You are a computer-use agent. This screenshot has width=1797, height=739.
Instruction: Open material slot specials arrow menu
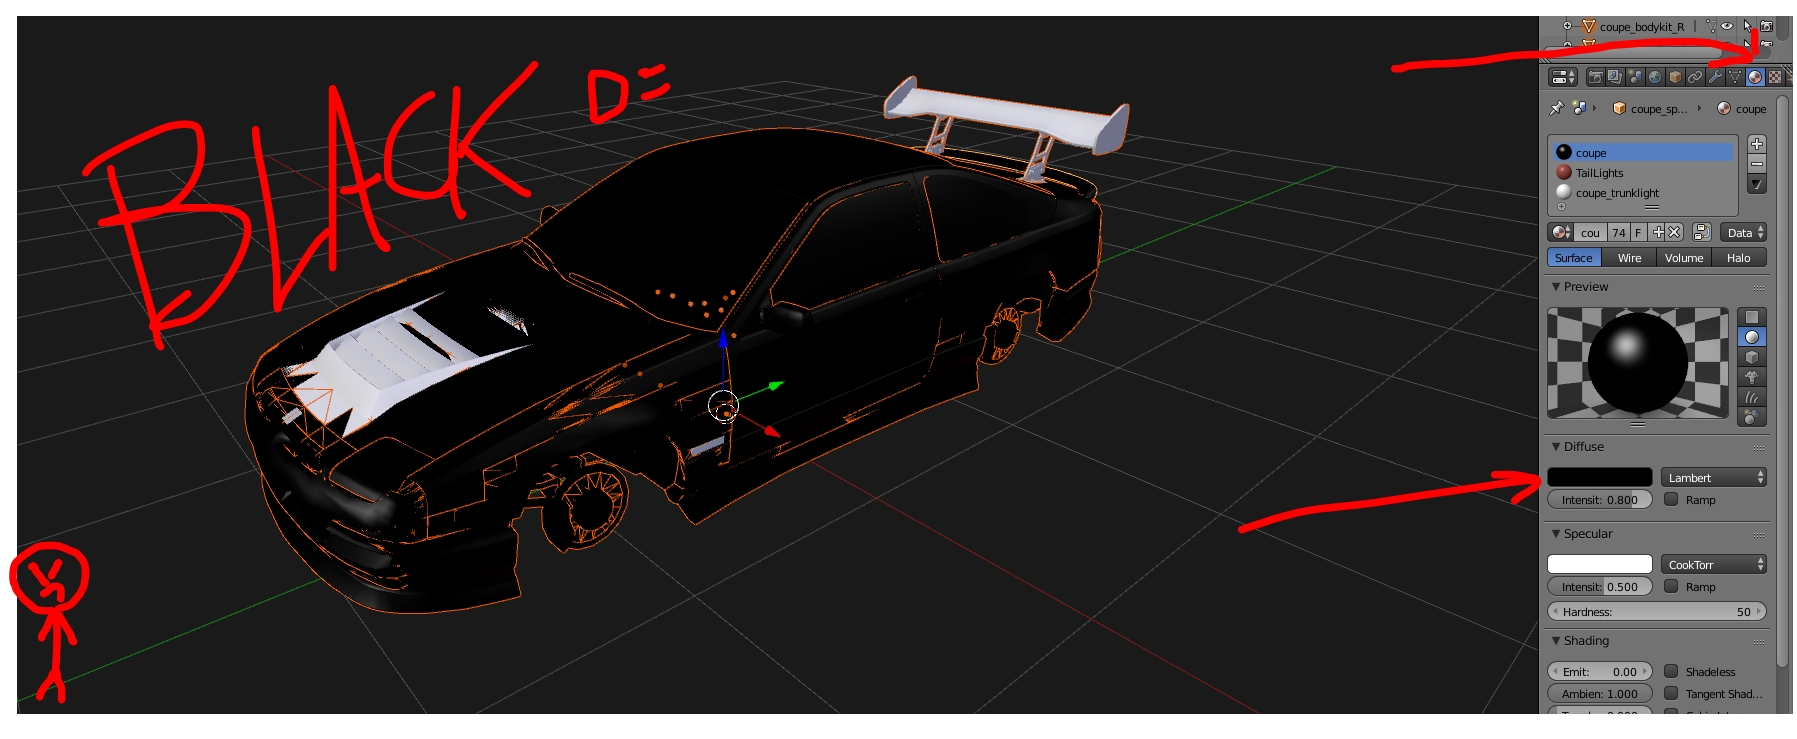(1757, 184)
